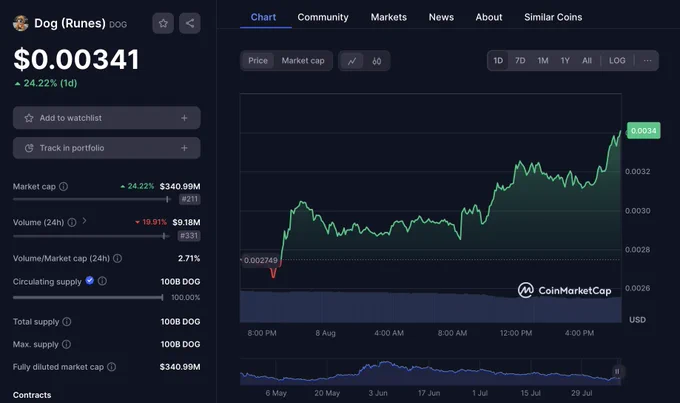The height and width of the screenshot is (403, 680).
Task: Open Circulating supply info icon
Action: 102,281
